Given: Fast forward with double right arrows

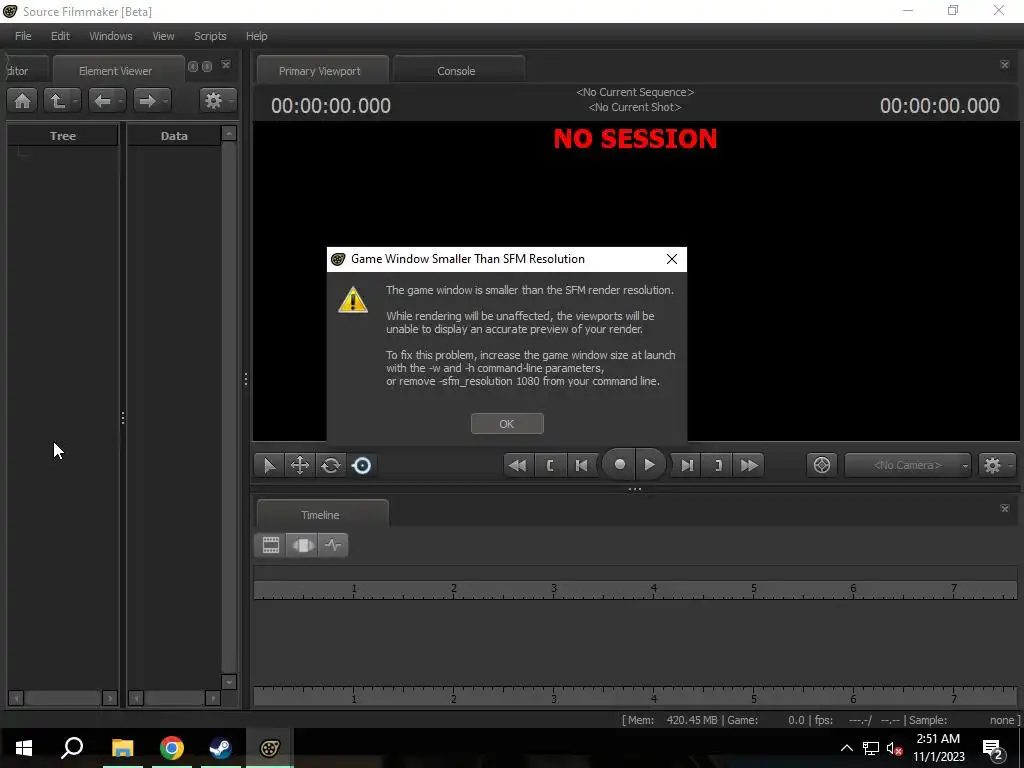Looking at the screenshot, I should pyautogui.click(x=749, y=466).
